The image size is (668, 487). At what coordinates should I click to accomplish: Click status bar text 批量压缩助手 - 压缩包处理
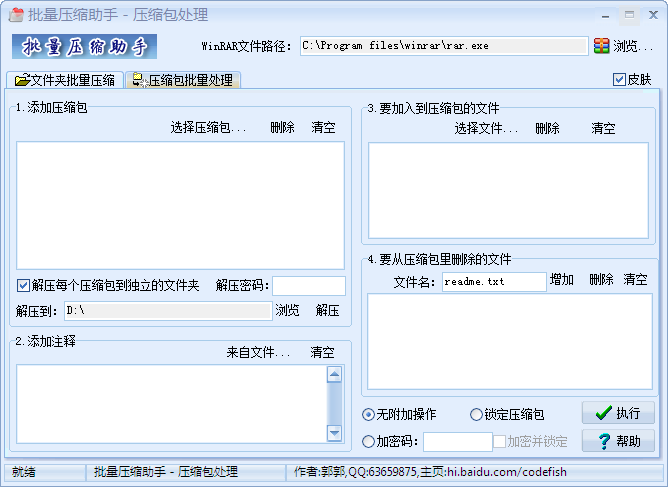tap(166, 472)
